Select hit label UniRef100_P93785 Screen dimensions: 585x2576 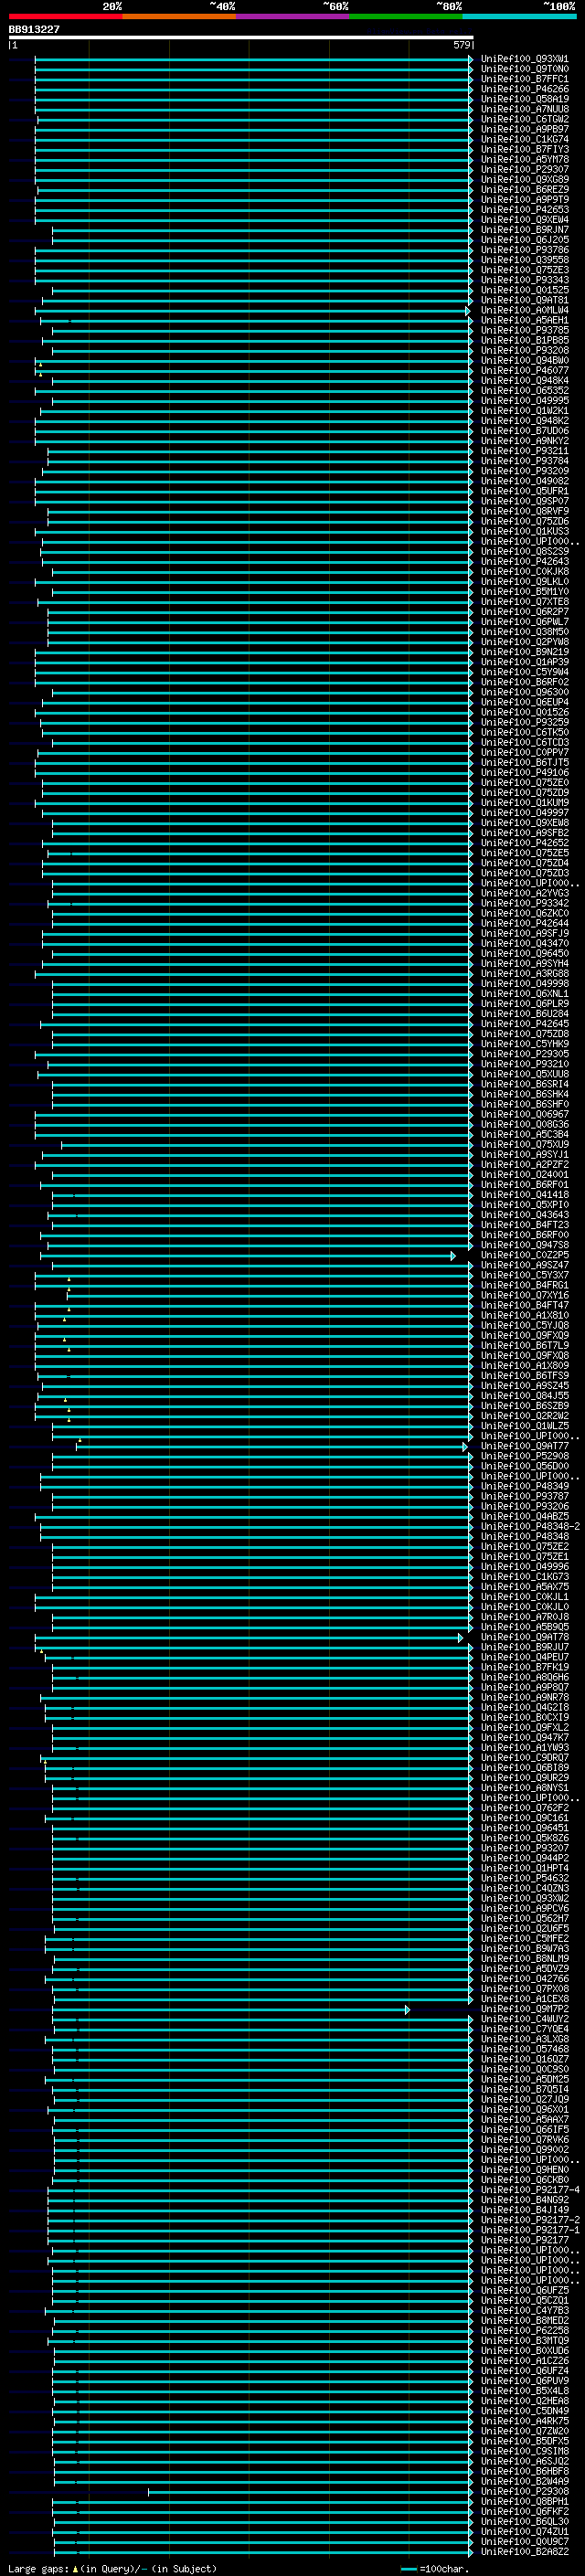tap(525, 330)
